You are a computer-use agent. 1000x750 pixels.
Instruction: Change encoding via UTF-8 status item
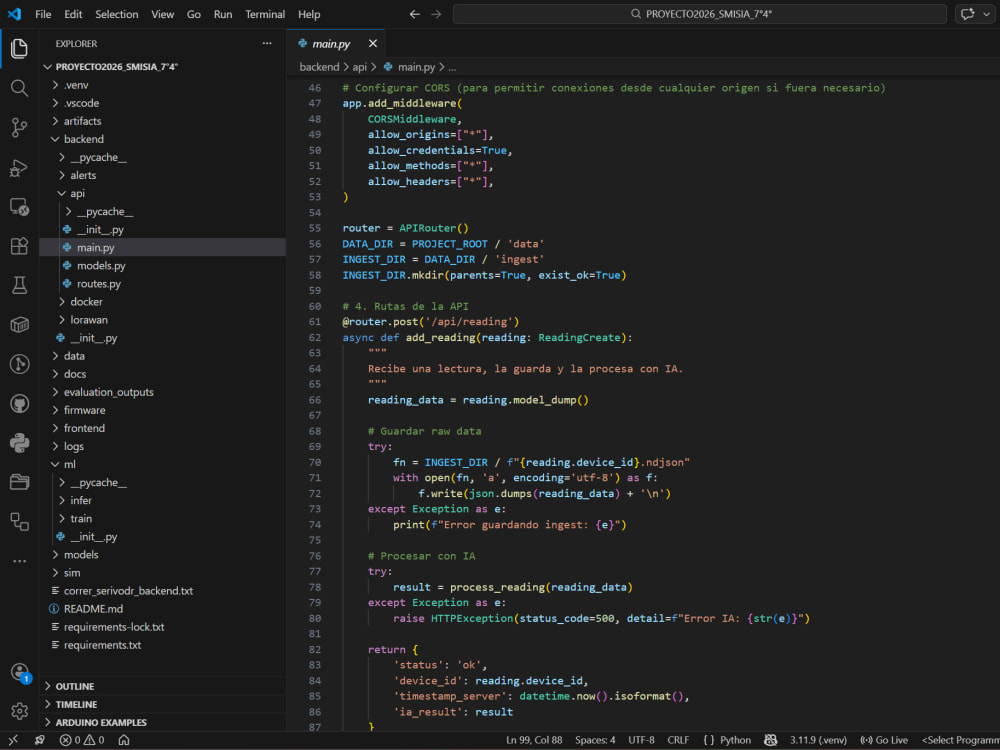(x=642, y=740)
